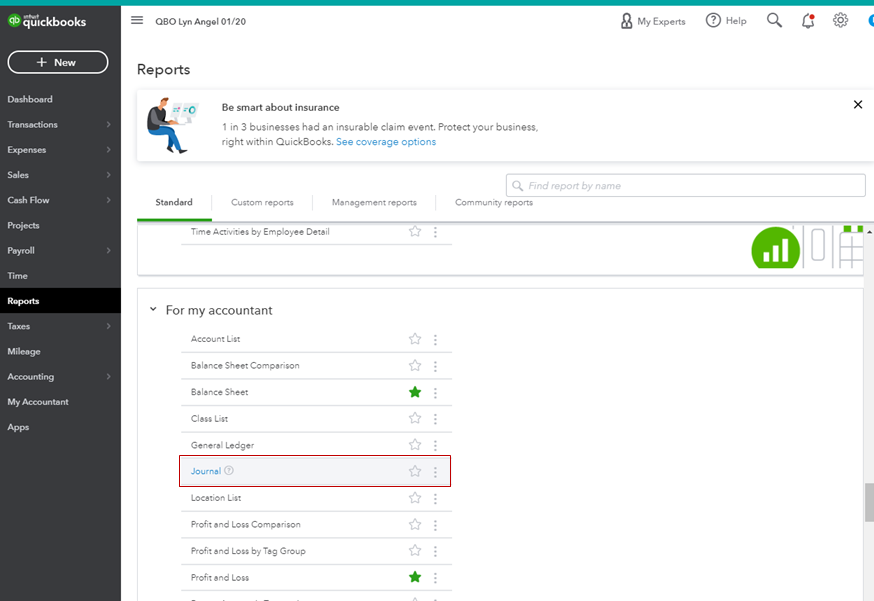The image size is (874, 601).
Task: Switch to the Management reports tab
Action: tap(374, 202)
